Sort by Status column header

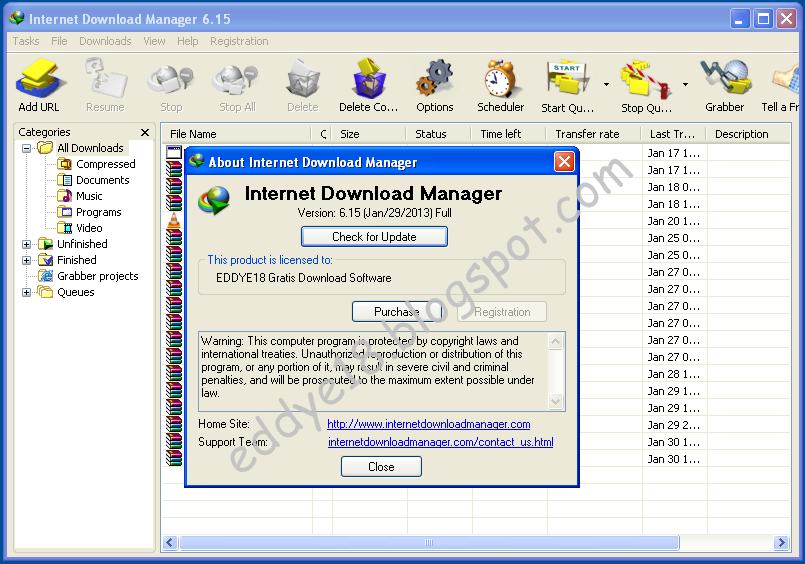(x=438, y=134)
